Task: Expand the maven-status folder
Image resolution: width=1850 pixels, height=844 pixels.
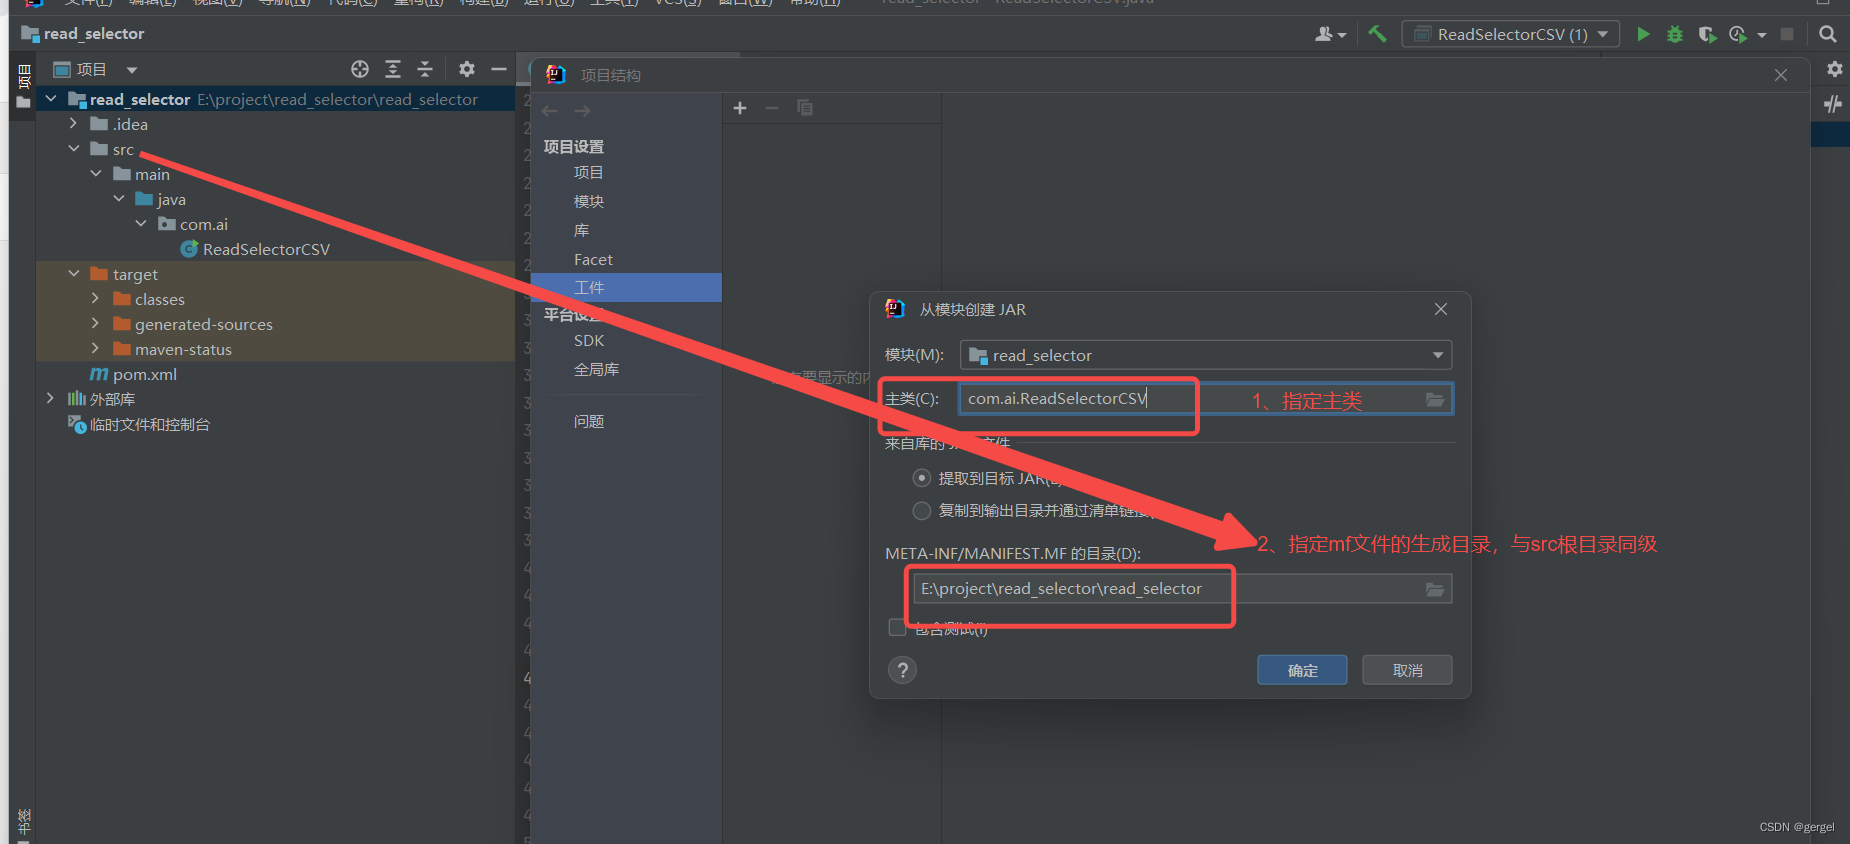Action: 96,349
